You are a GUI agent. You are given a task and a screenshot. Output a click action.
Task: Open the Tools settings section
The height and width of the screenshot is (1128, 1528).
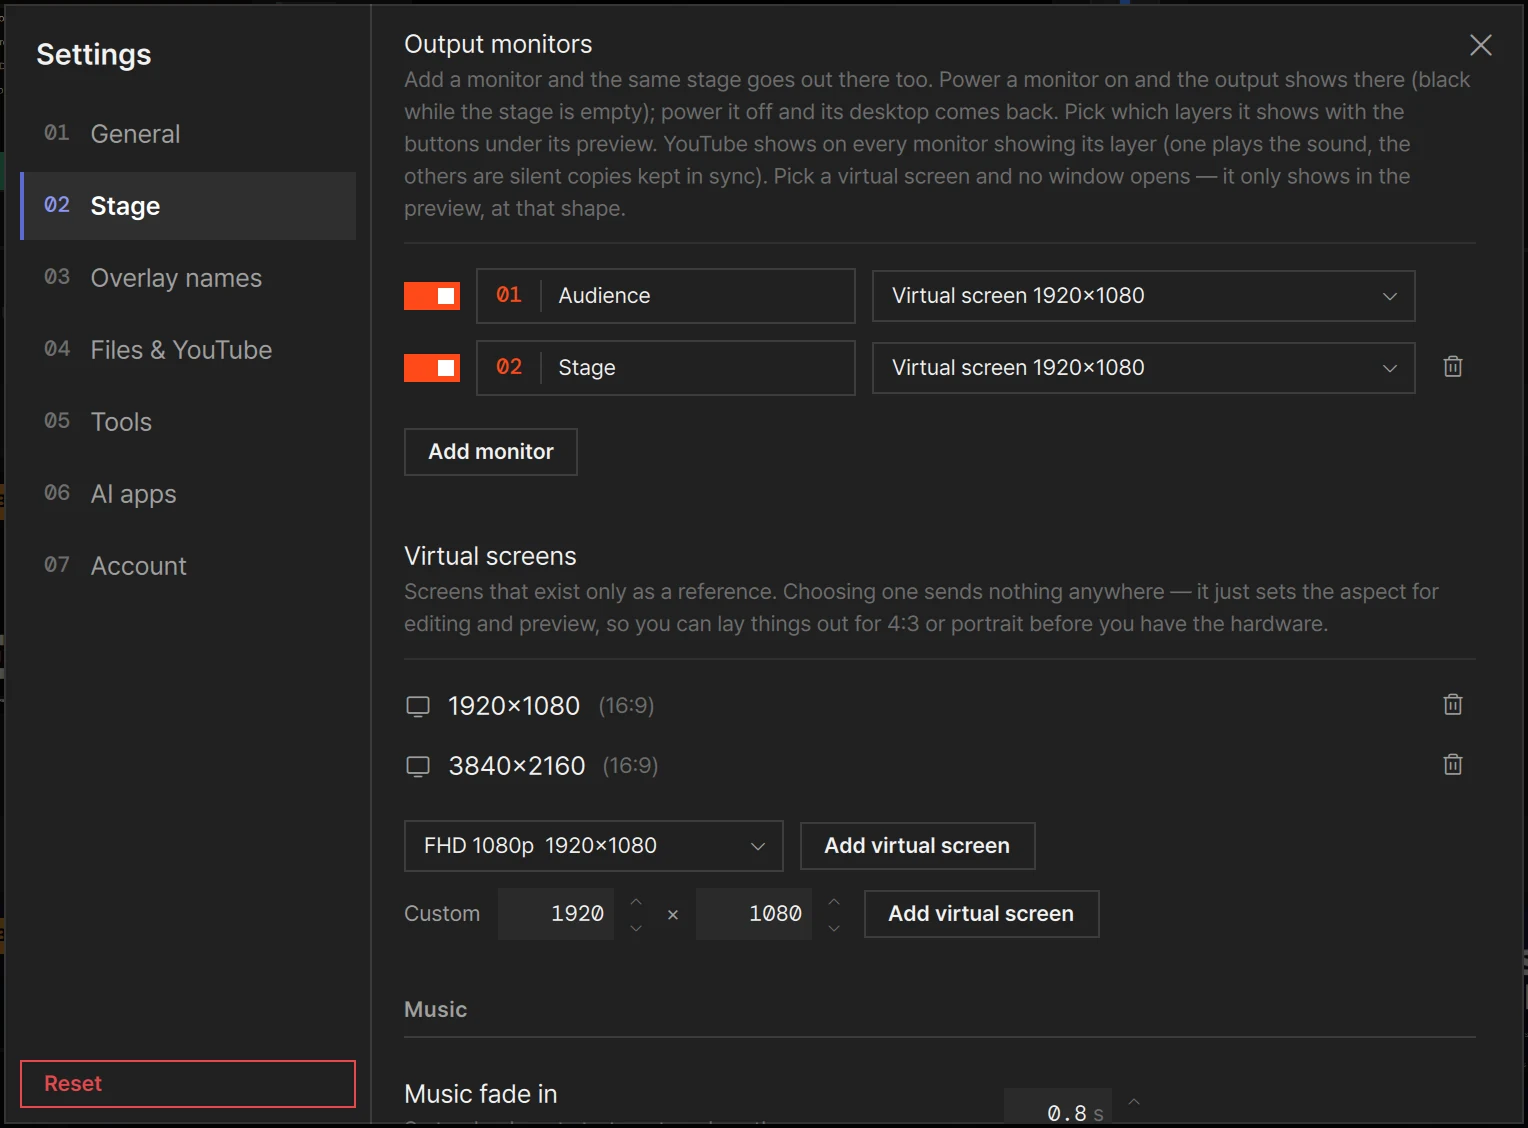pos(188,422)
